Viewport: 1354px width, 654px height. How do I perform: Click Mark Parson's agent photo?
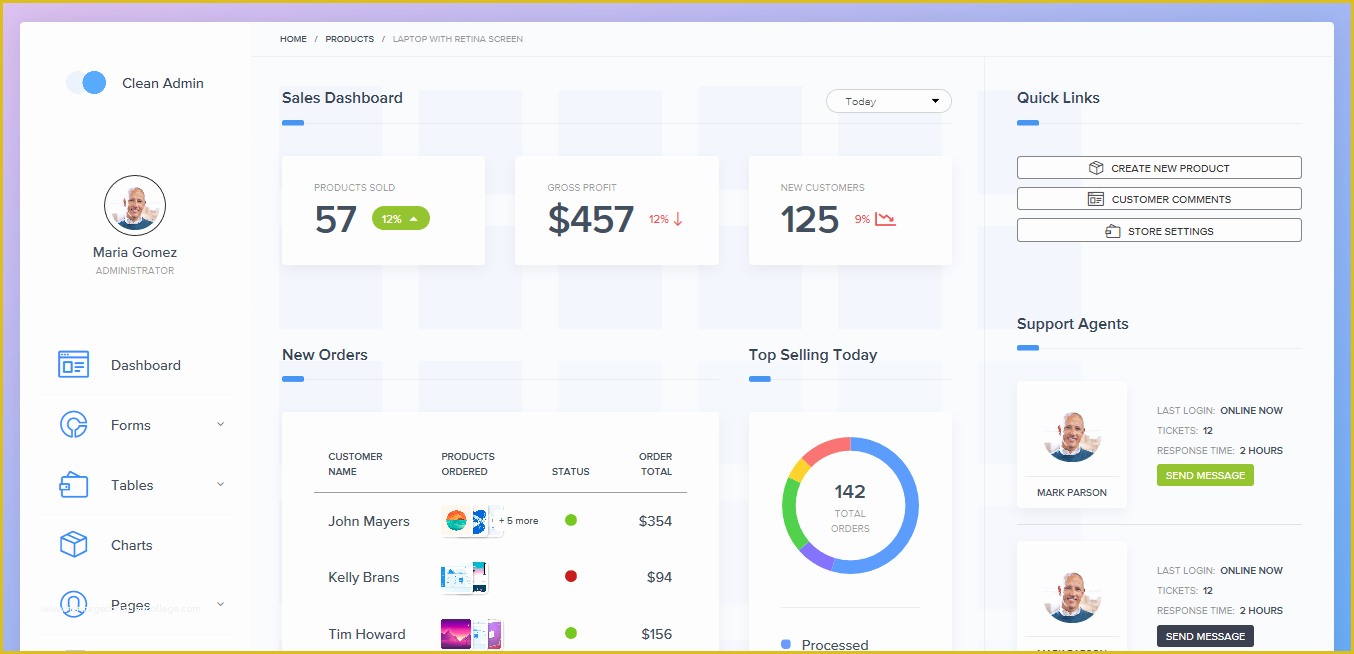(x=1072, y=436)
